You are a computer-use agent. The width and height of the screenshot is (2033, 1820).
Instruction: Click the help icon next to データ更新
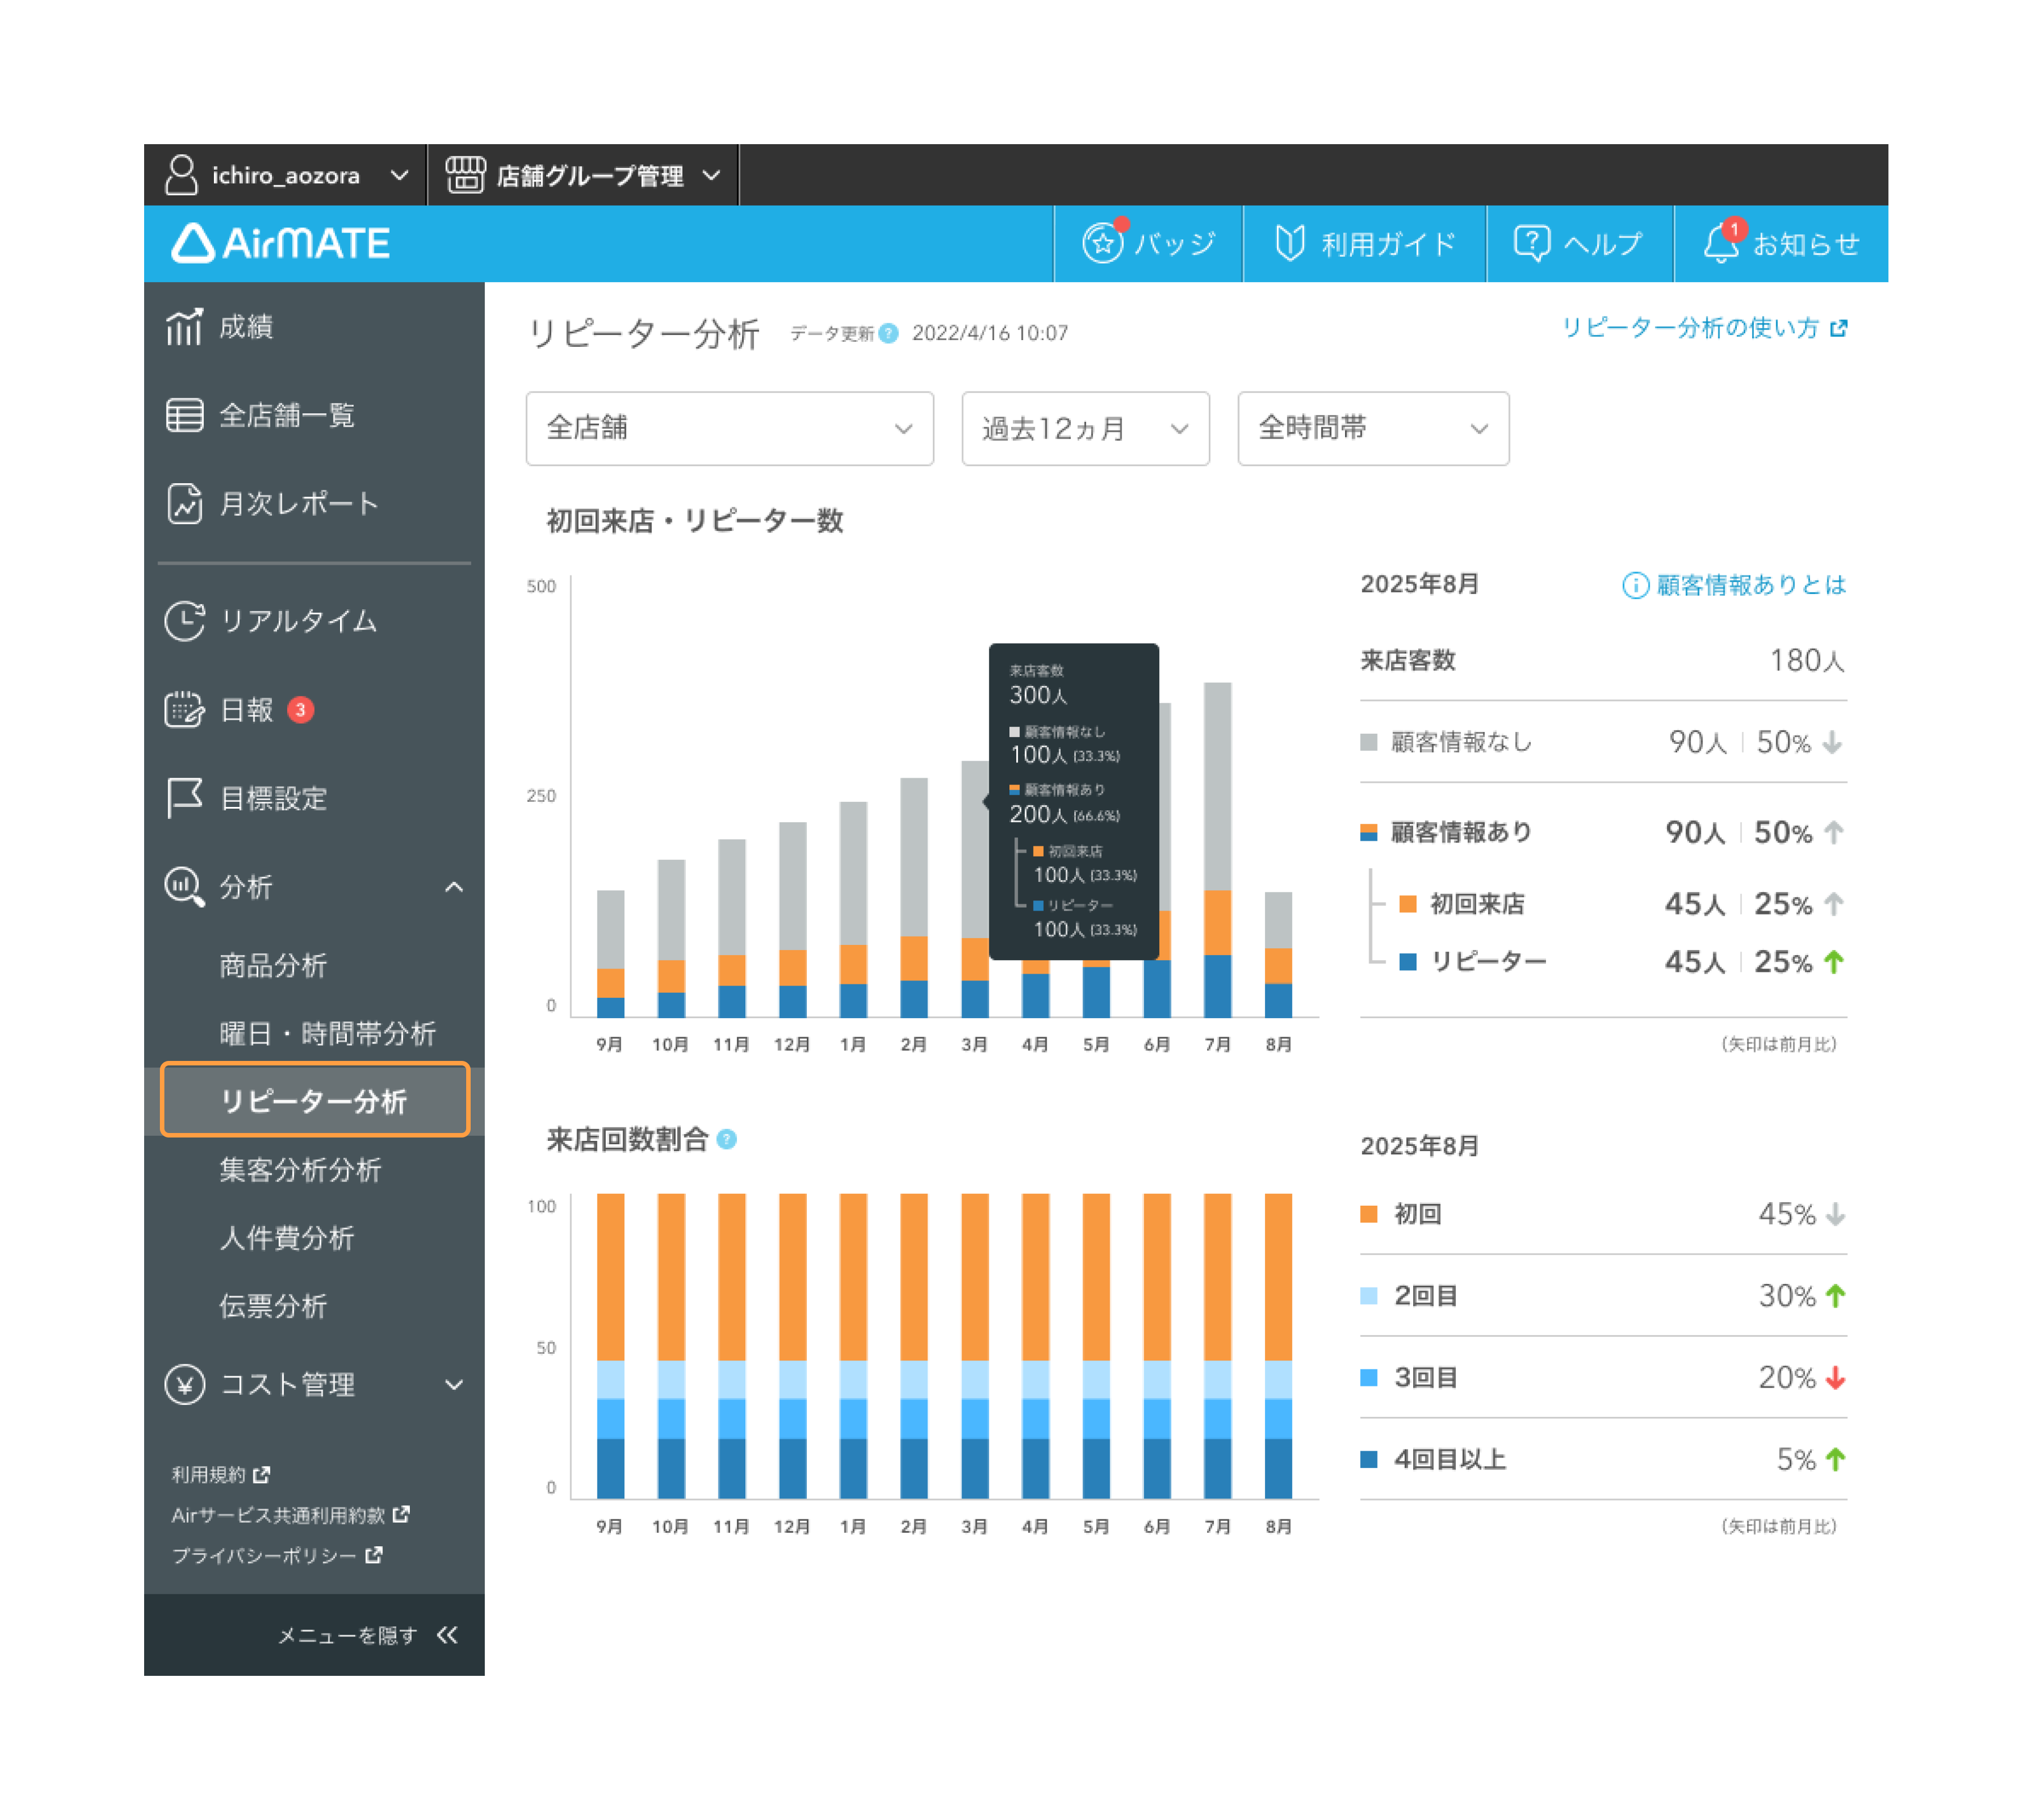point(888,334)
